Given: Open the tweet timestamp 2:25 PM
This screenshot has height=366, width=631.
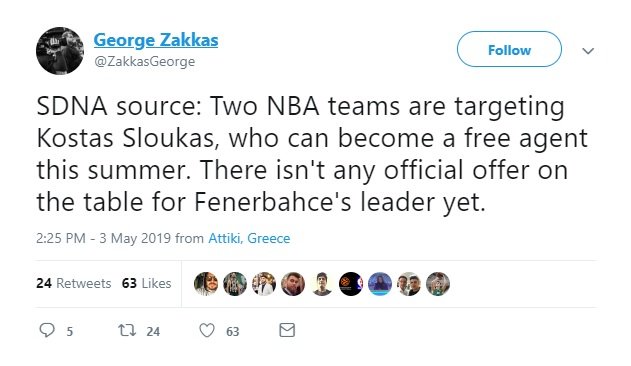Looking at the screenshot, I should coord(60,238).
